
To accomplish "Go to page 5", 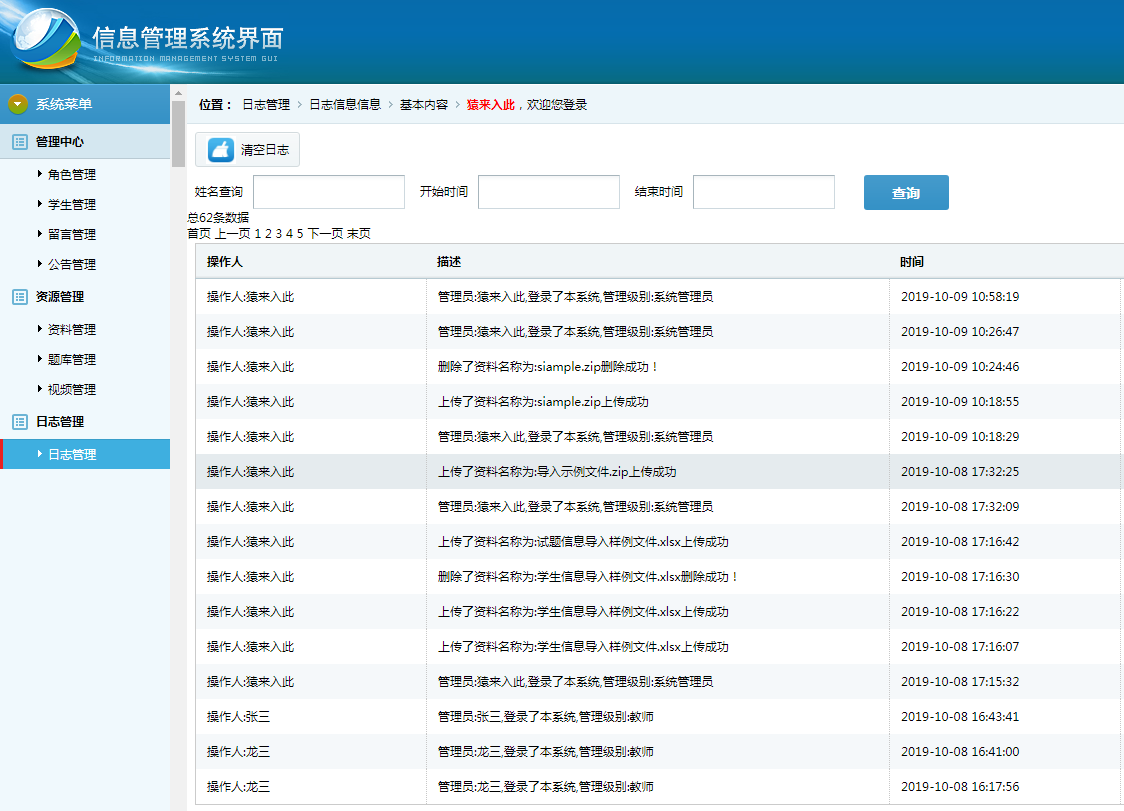I will pos(300,234).
